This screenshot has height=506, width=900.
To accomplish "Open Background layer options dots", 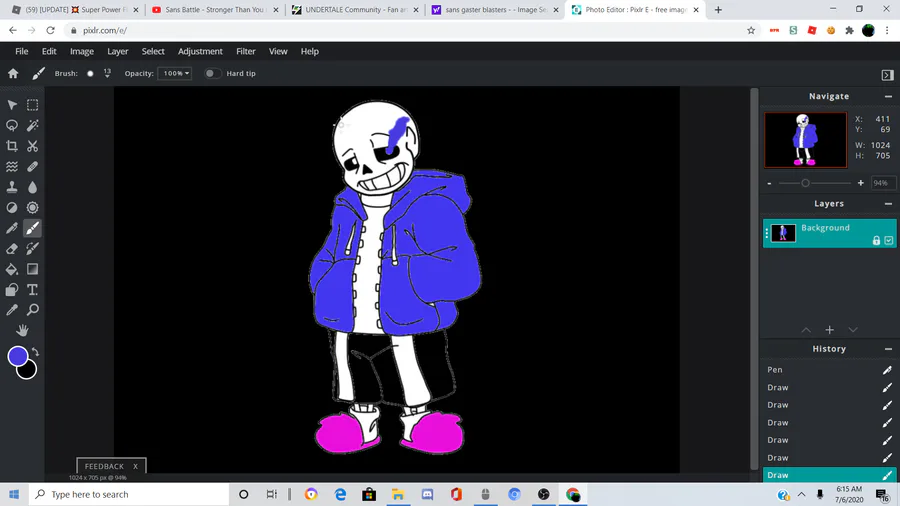I will coord(767,233).
